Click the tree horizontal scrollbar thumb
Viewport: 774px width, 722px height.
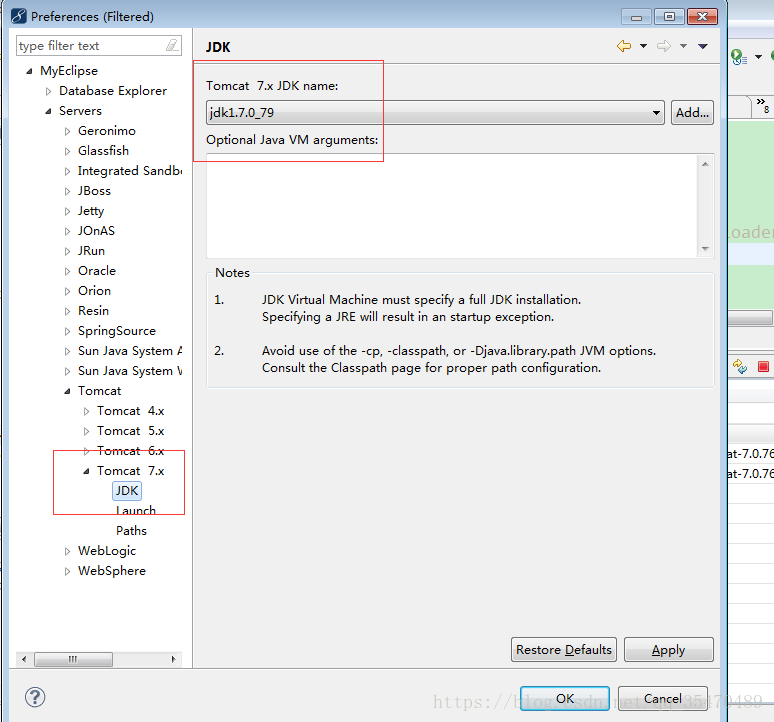click(73, 659)
